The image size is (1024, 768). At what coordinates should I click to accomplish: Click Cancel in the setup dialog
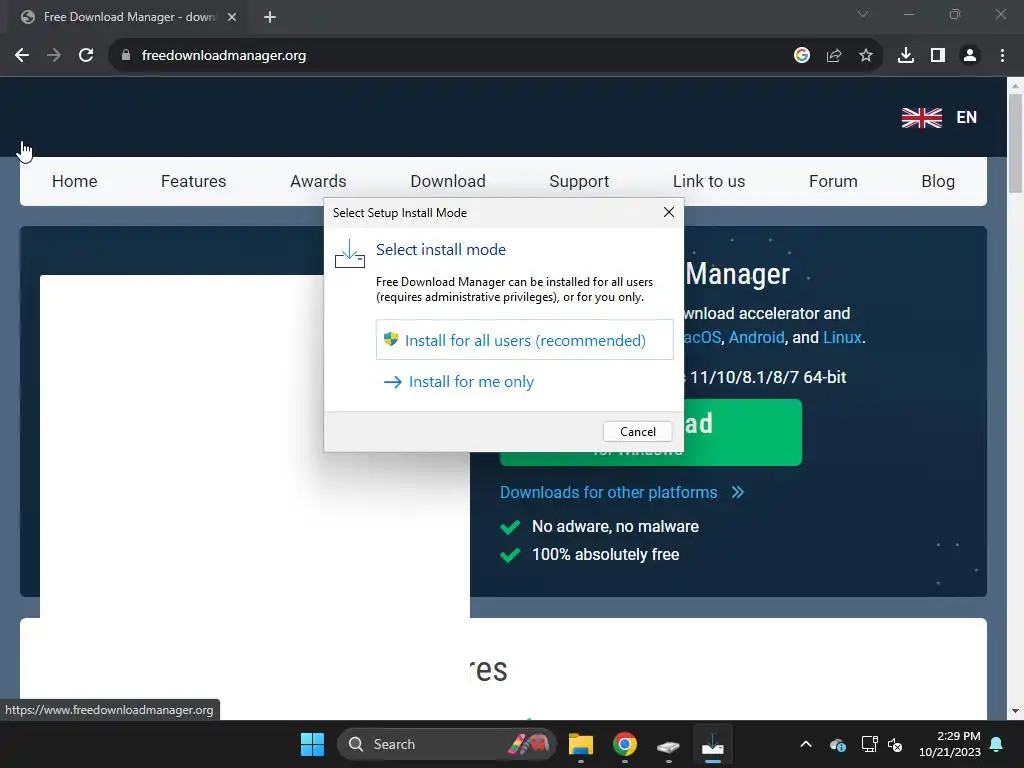pyautogui.click(x=637, y=432)
